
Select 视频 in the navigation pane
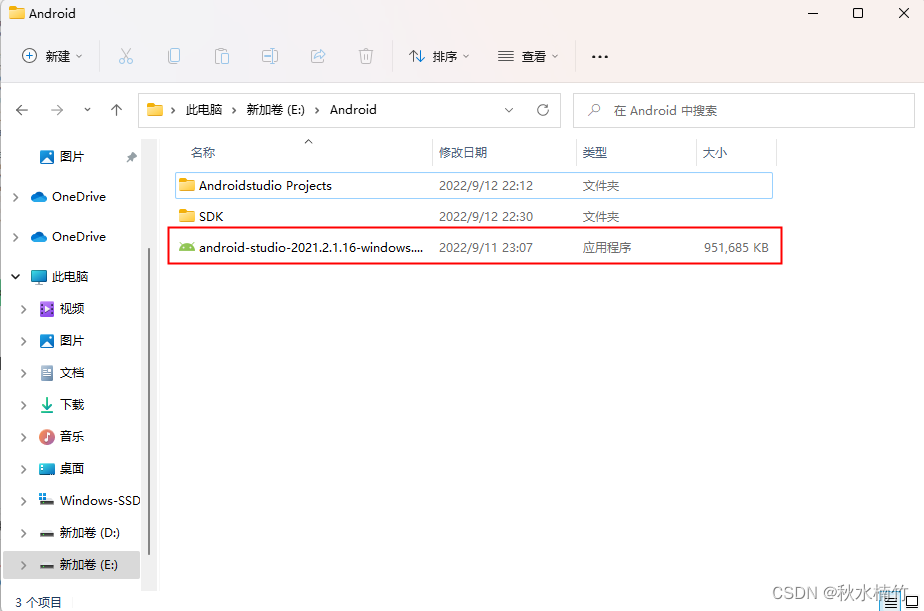pyautogui.click(x=72, y=309)
